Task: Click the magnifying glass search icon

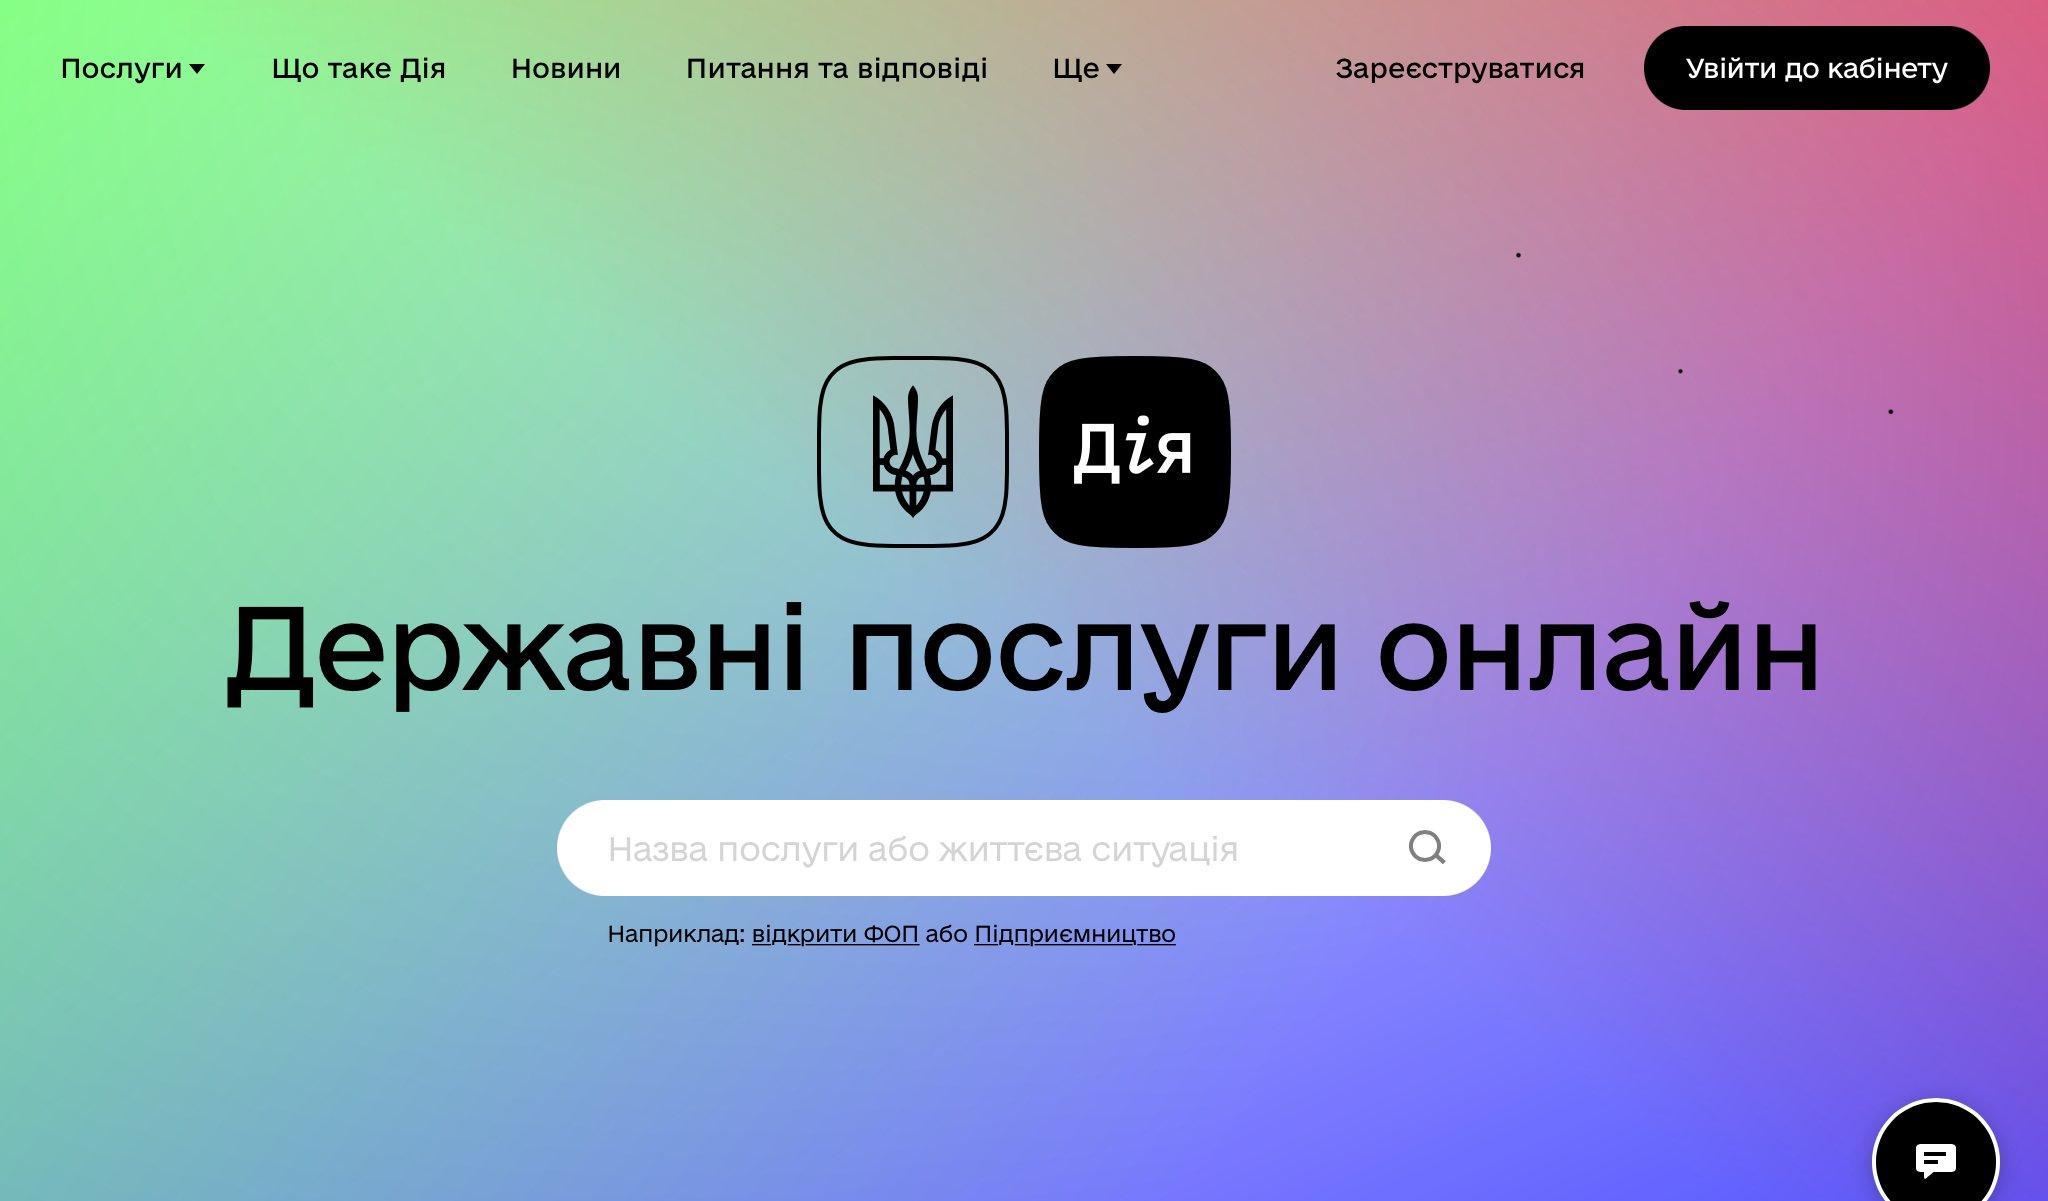Action: pyautogui.click(x=1427, y=848)
